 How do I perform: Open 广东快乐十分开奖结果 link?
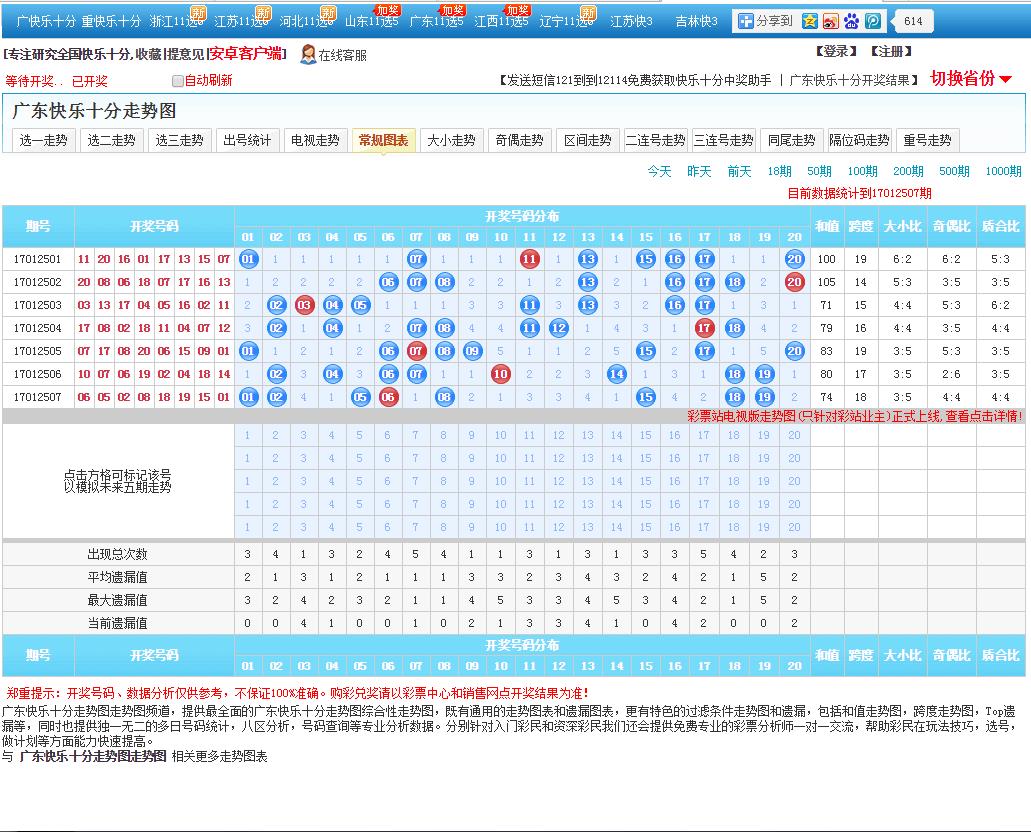pyautogui.click(x=849, y=80)
